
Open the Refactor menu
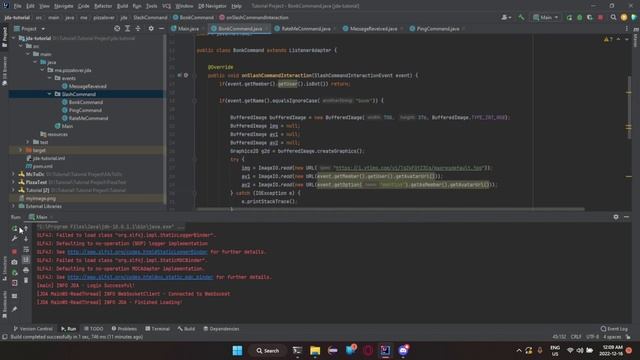point(103,6)
